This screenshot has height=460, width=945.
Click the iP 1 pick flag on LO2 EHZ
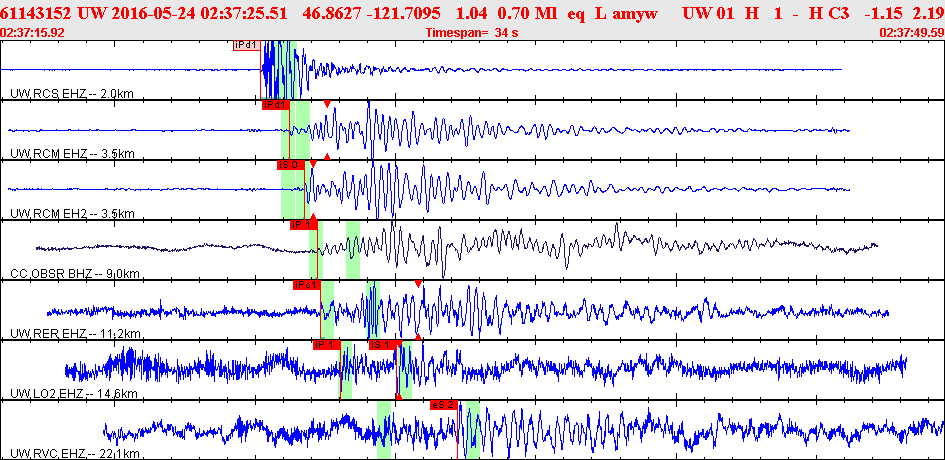[326, 345]
